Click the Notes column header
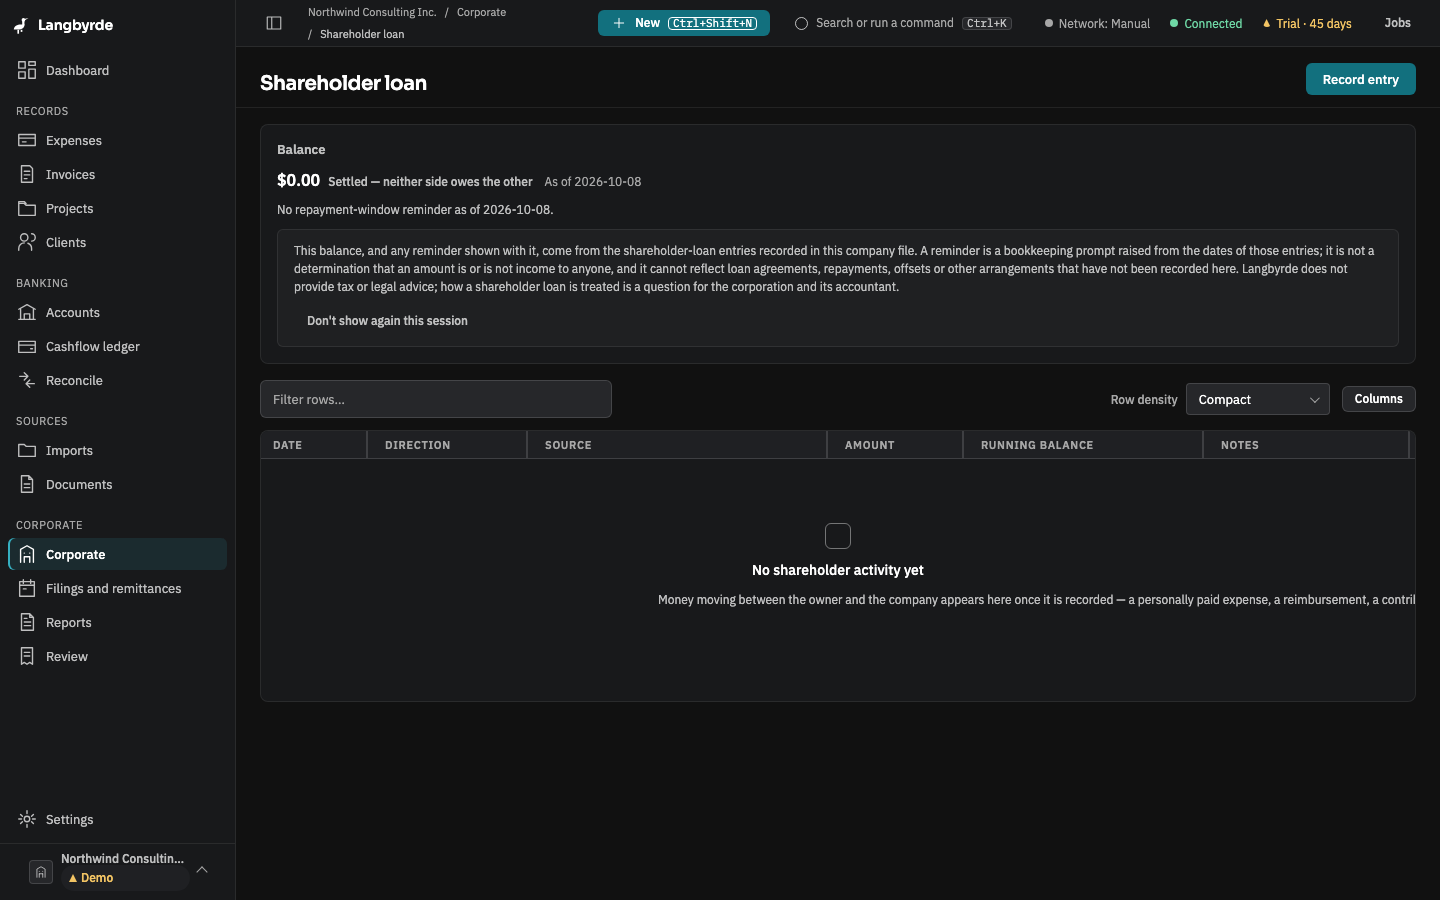This screenshot has height=900, width=1440. pos(1306,445)
